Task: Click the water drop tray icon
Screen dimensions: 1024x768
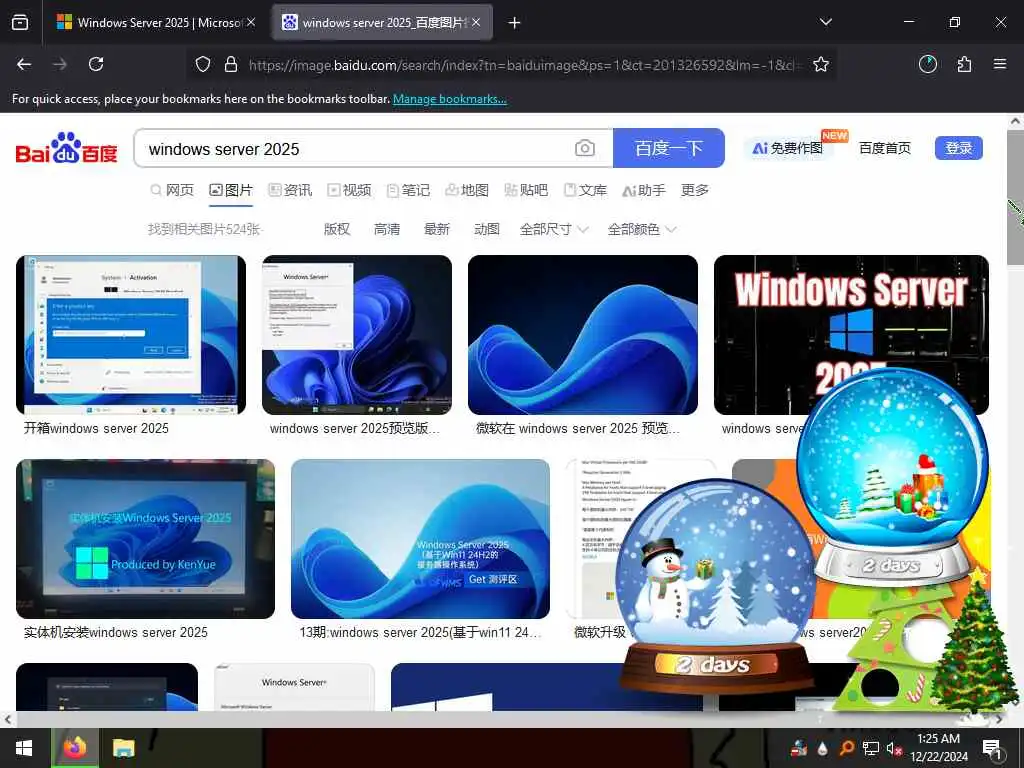Action: click(823, 749)
